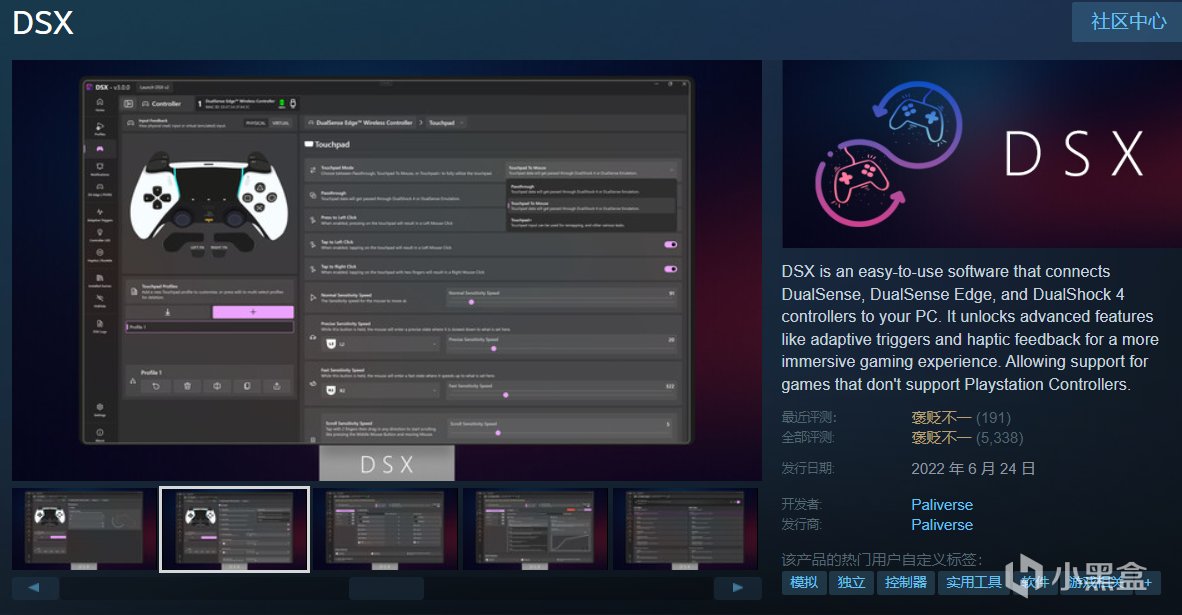This screenshot has height=615, width=1182.
Task: Open the developer Paliverse link
Action: click(x=942, y=505)
